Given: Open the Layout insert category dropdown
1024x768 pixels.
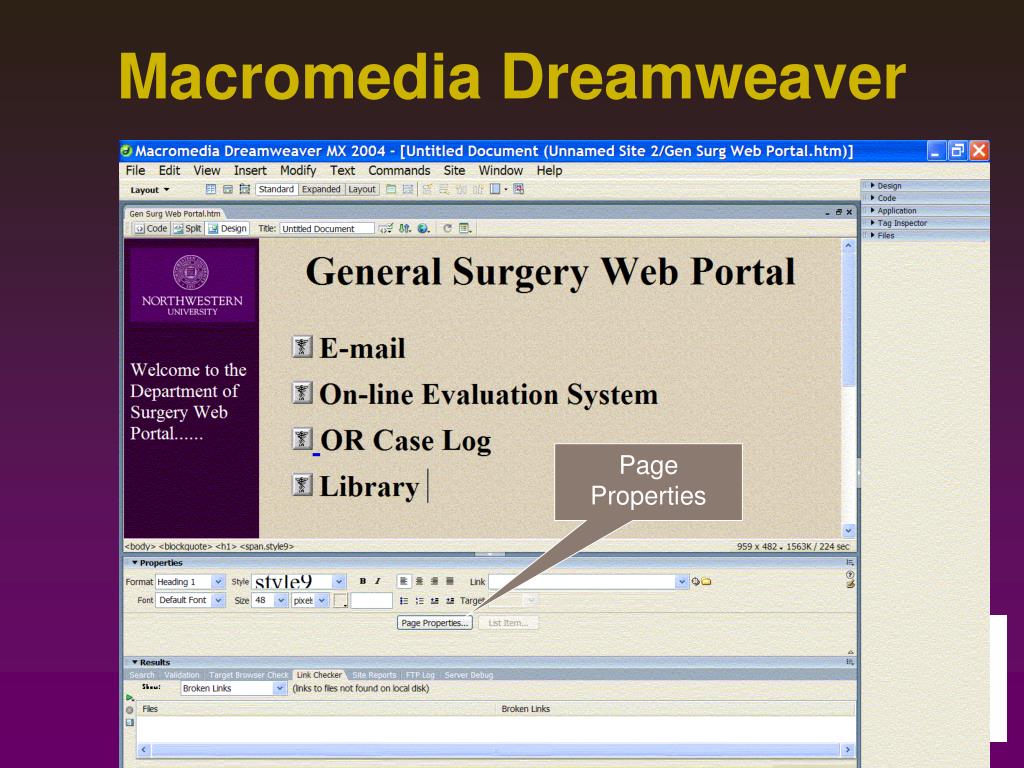Looking at the screenshot, I should click(x=150, y=190).
